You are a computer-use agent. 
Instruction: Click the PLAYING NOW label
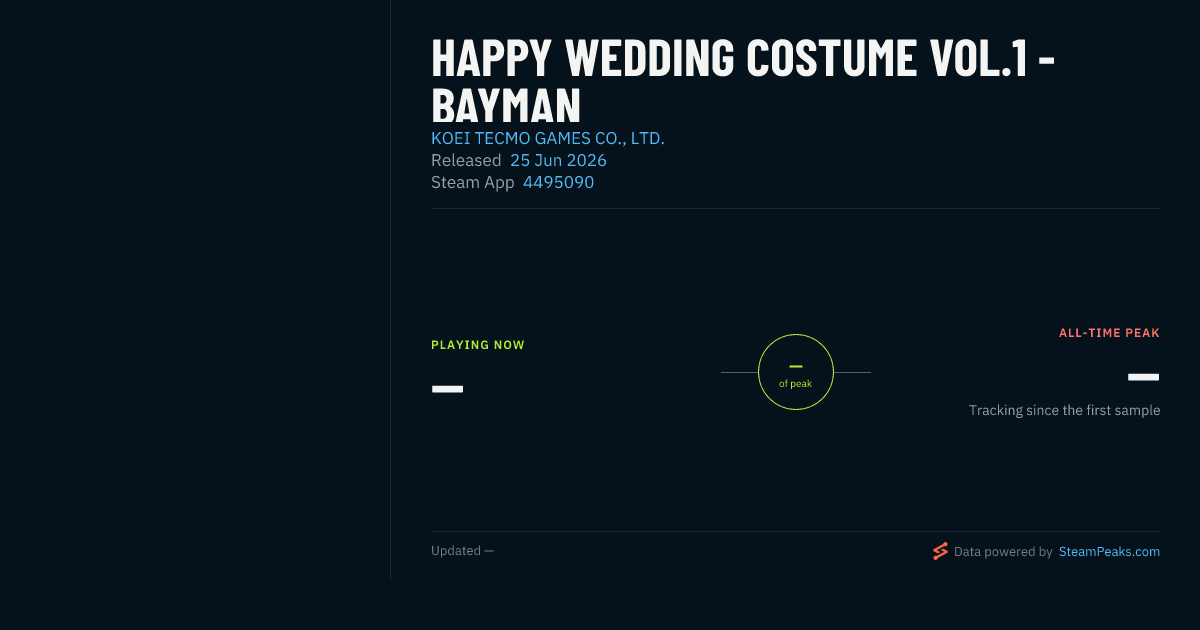[478, 345]
